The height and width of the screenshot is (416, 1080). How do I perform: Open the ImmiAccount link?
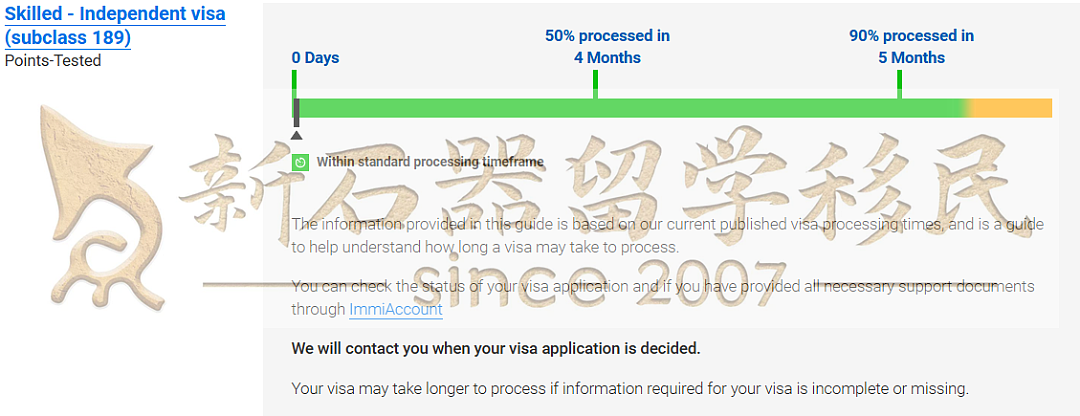point(395,310)
